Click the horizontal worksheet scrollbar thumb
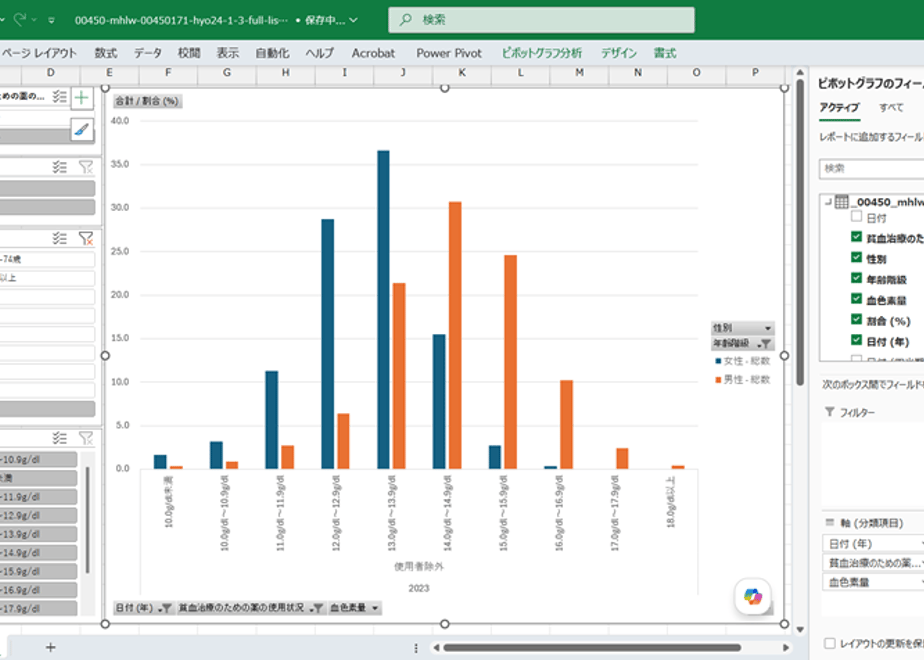 pos(592,648)
